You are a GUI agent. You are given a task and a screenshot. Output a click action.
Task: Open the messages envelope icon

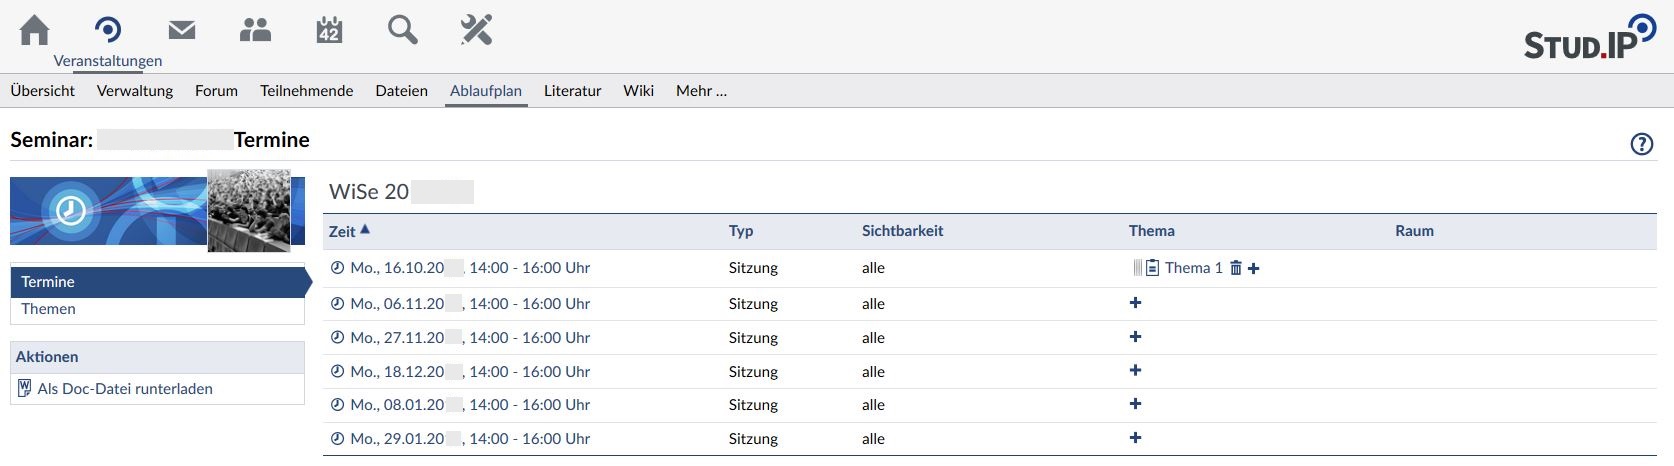pos(182,31)
